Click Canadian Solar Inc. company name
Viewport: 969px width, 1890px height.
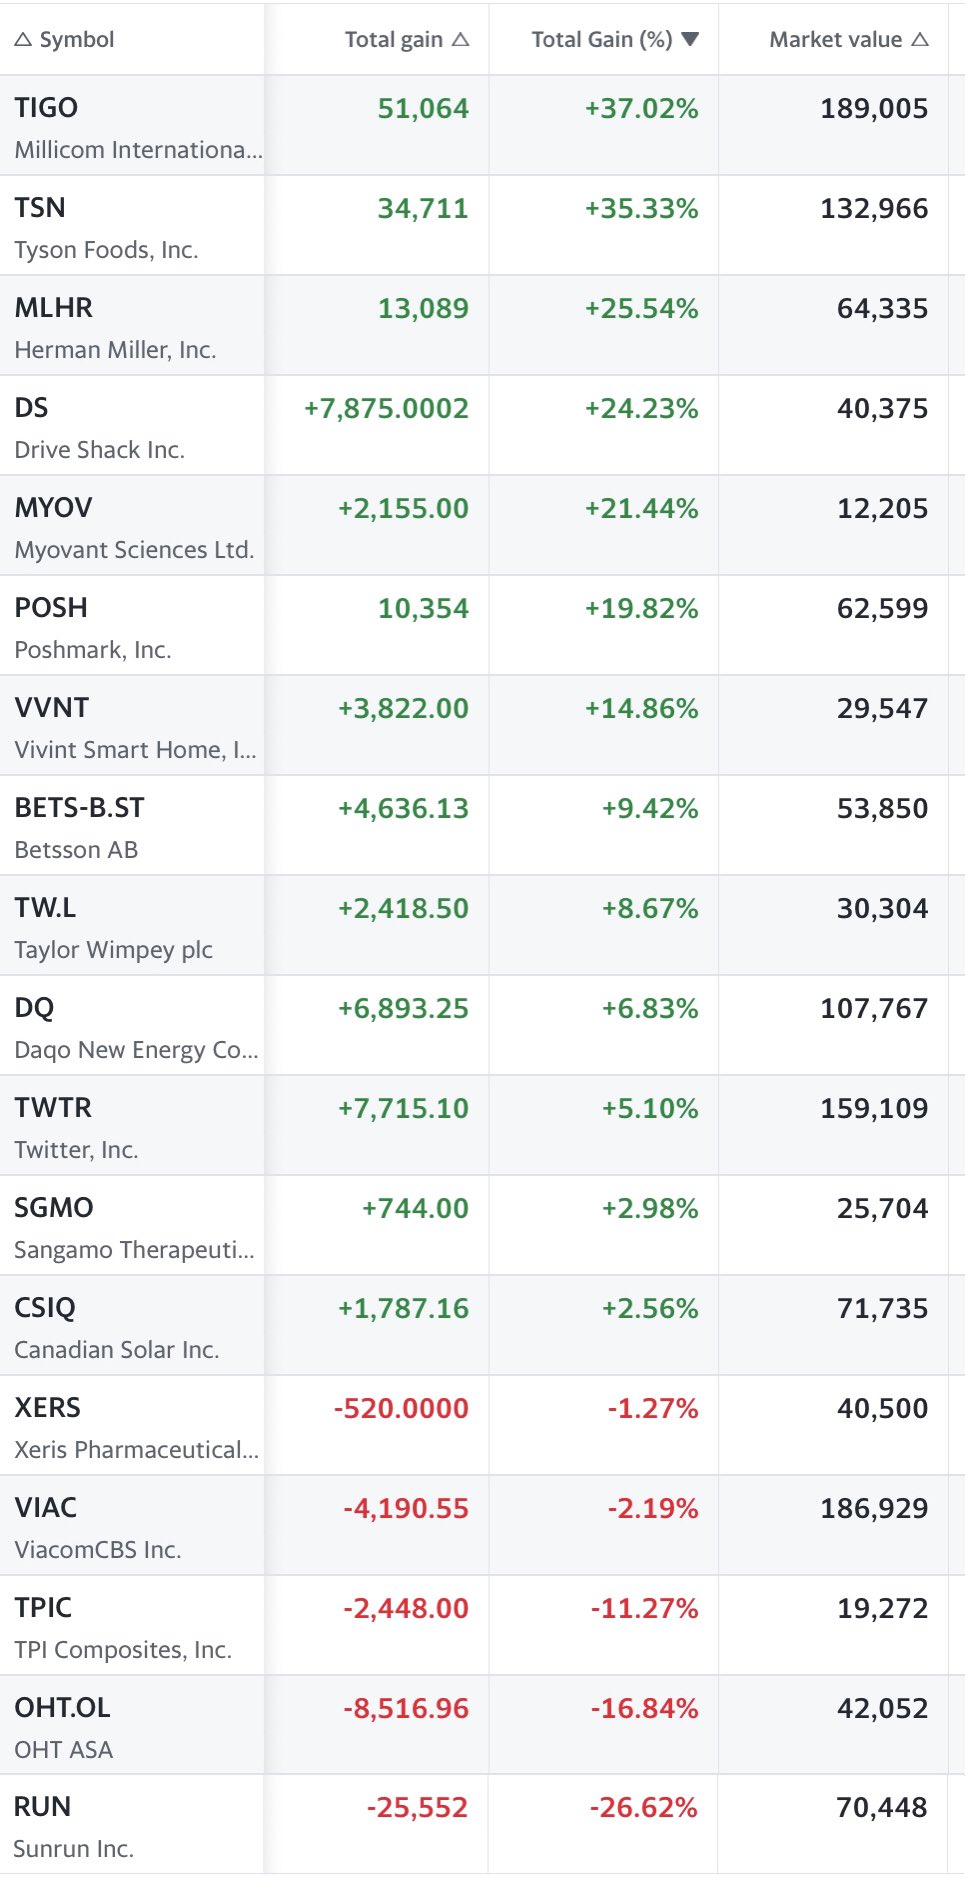(x=116, y=1350)
